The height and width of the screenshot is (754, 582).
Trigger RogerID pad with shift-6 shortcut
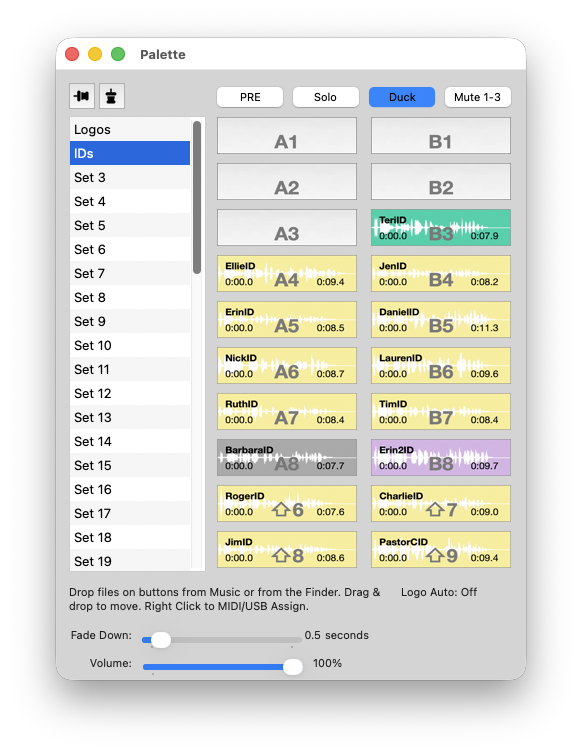point(287,503)
